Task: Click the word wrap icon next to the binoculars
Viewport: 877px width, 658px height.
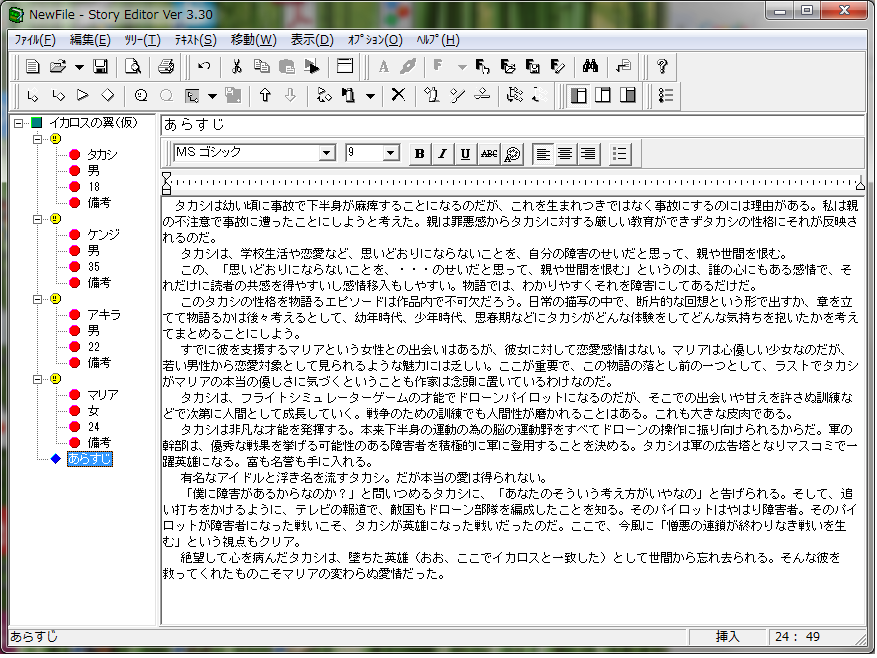Action: point(623,67)
